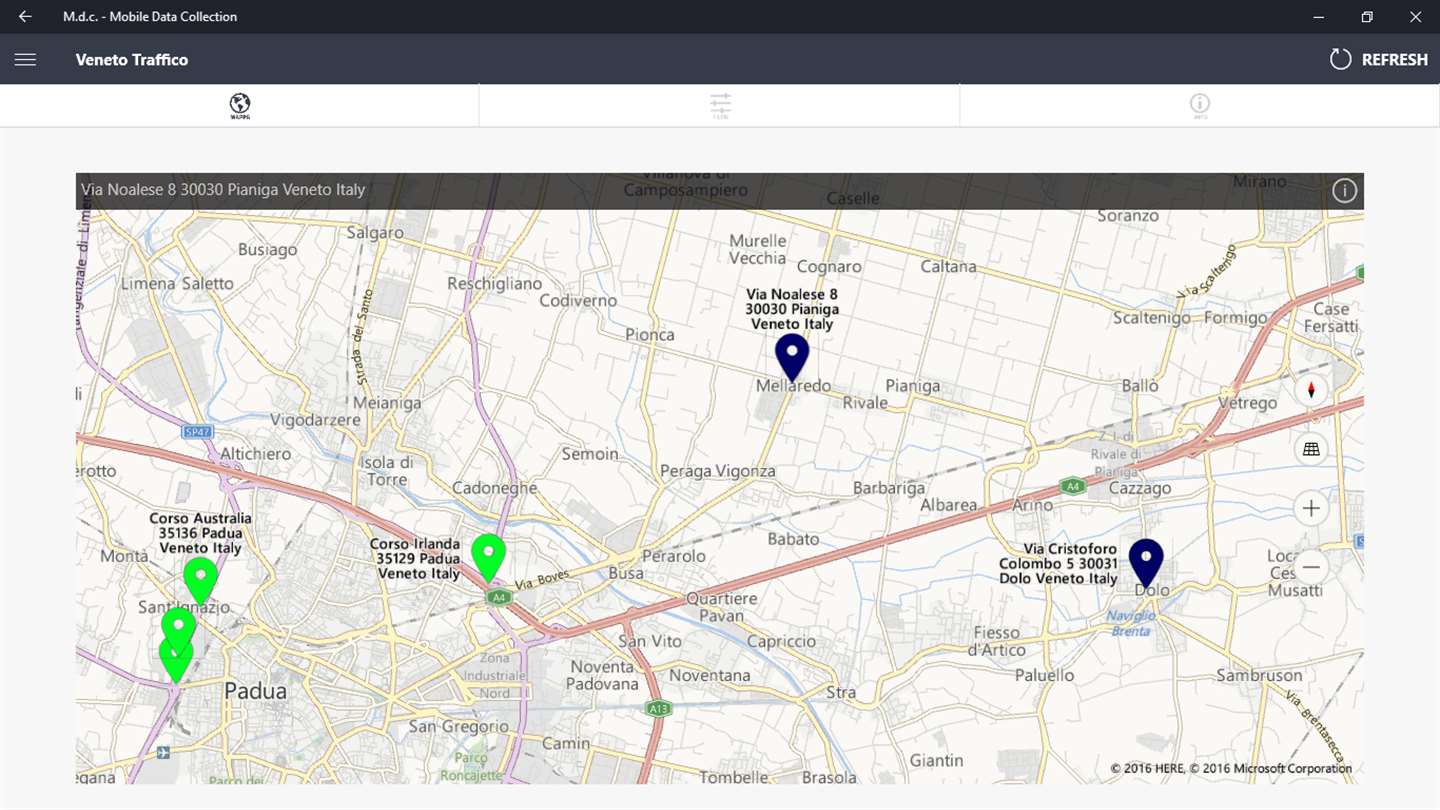
Task: Click the "Corso Australia 35136 Padua" pin label
Action: click(x=200, y=533)
